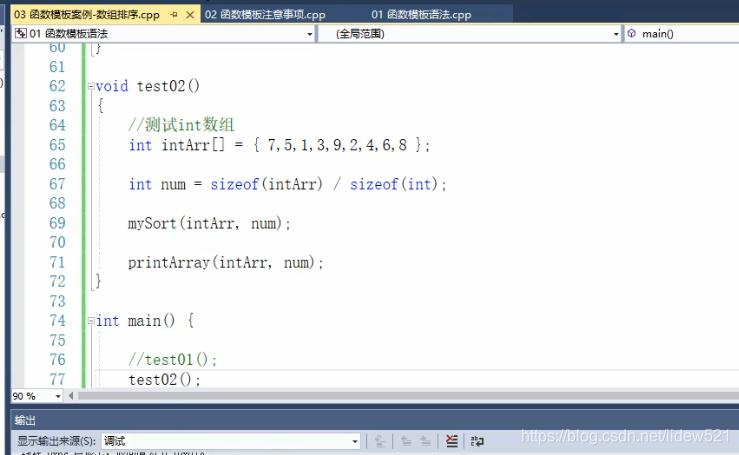The width and height of the screenshot is (739, 455).
Task: Switch to 01 函数模板语法.cpp tab
Action: 421,15
